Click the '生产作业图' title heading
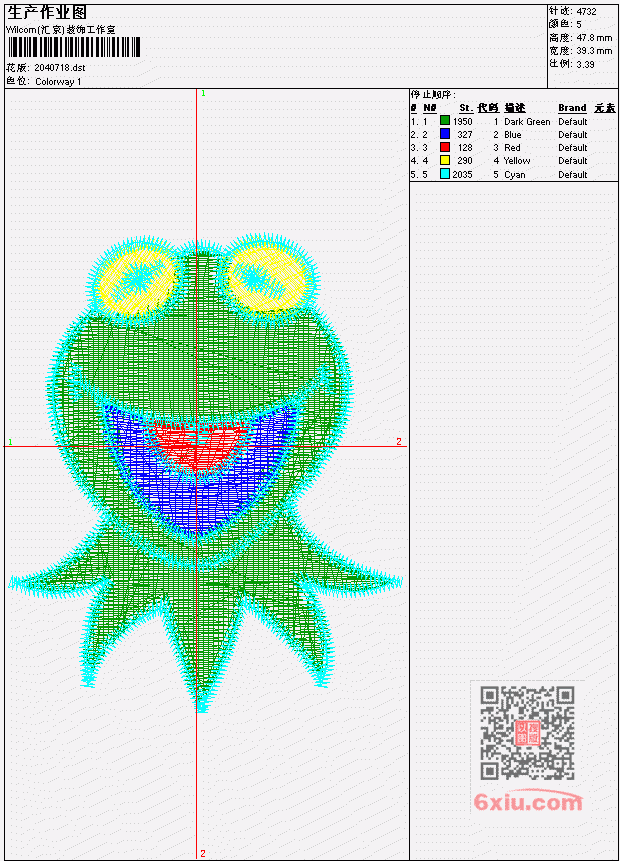 pyautogui.click(x=47, y=12)
